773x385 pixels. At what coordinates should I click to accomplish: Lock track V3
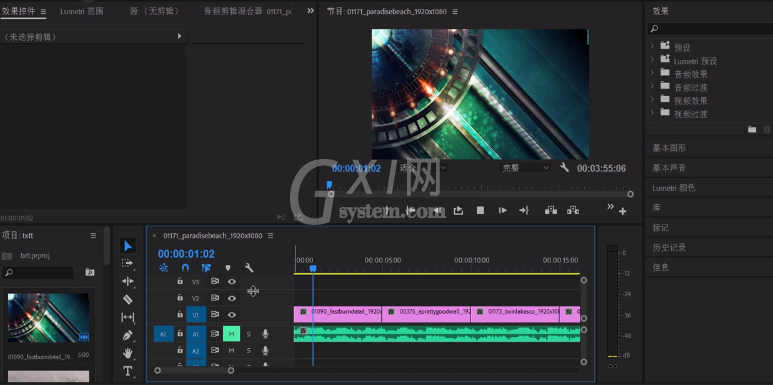180,281
